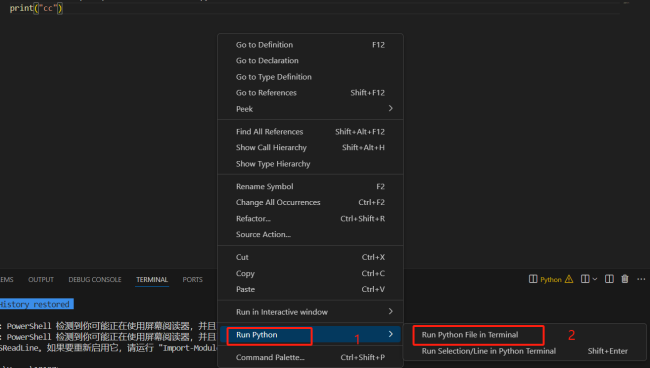
Task: Expand the Peek submenu arrow
Action: point(390,109)
